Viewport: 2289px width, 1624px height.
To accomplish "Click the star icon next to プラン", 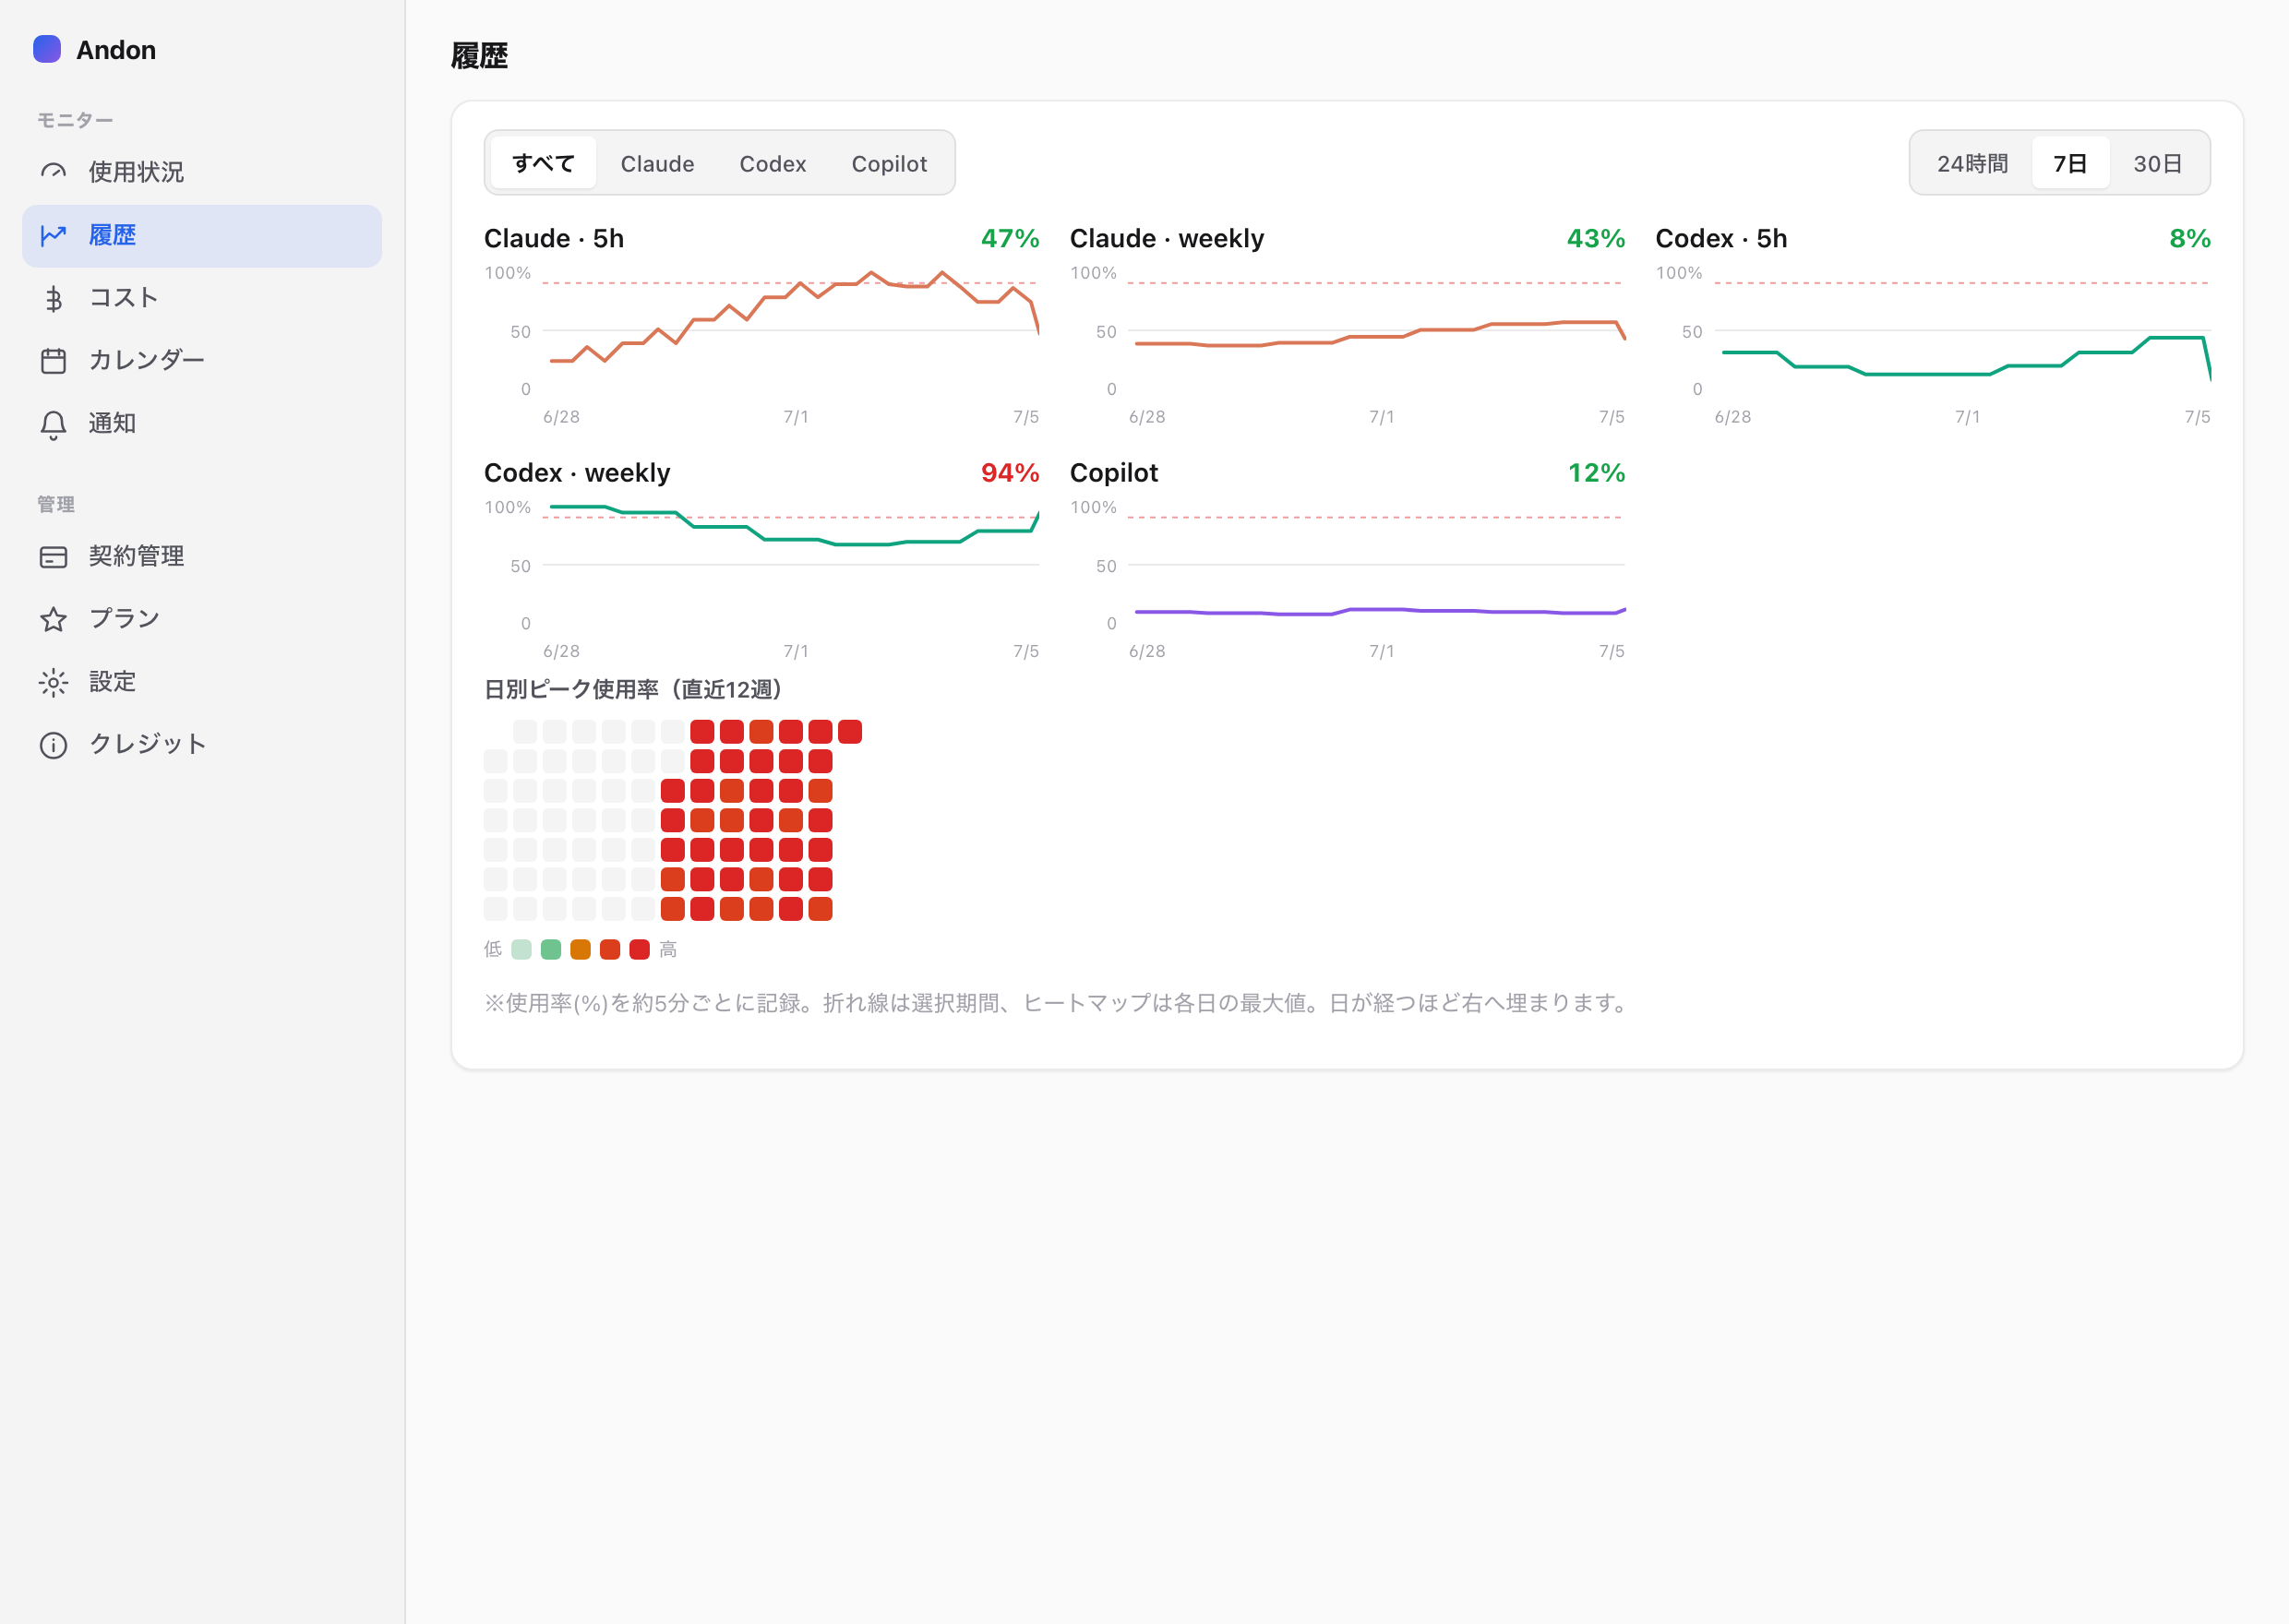I will click(53, 619).
